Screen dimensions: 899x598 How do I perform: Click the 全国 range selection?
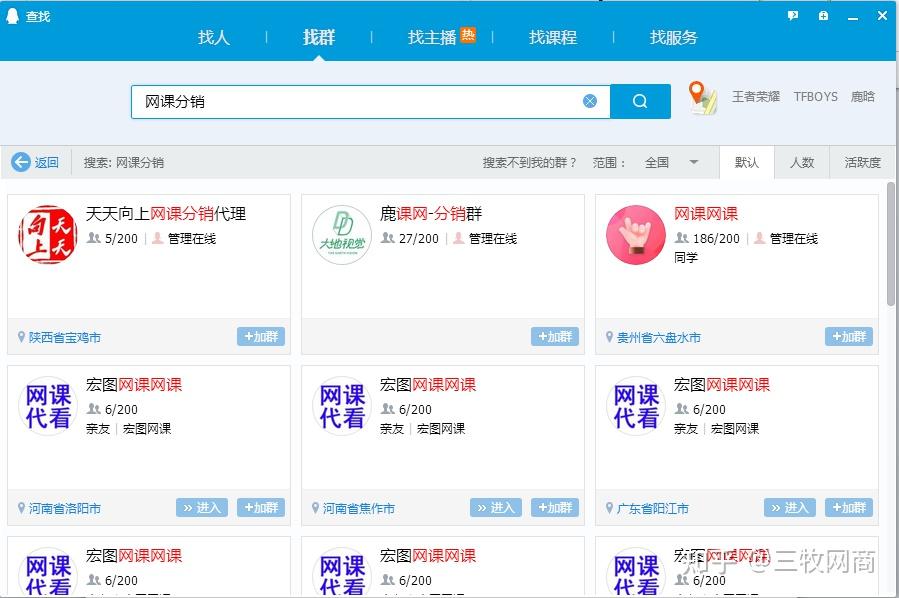(x=656, y=163)
